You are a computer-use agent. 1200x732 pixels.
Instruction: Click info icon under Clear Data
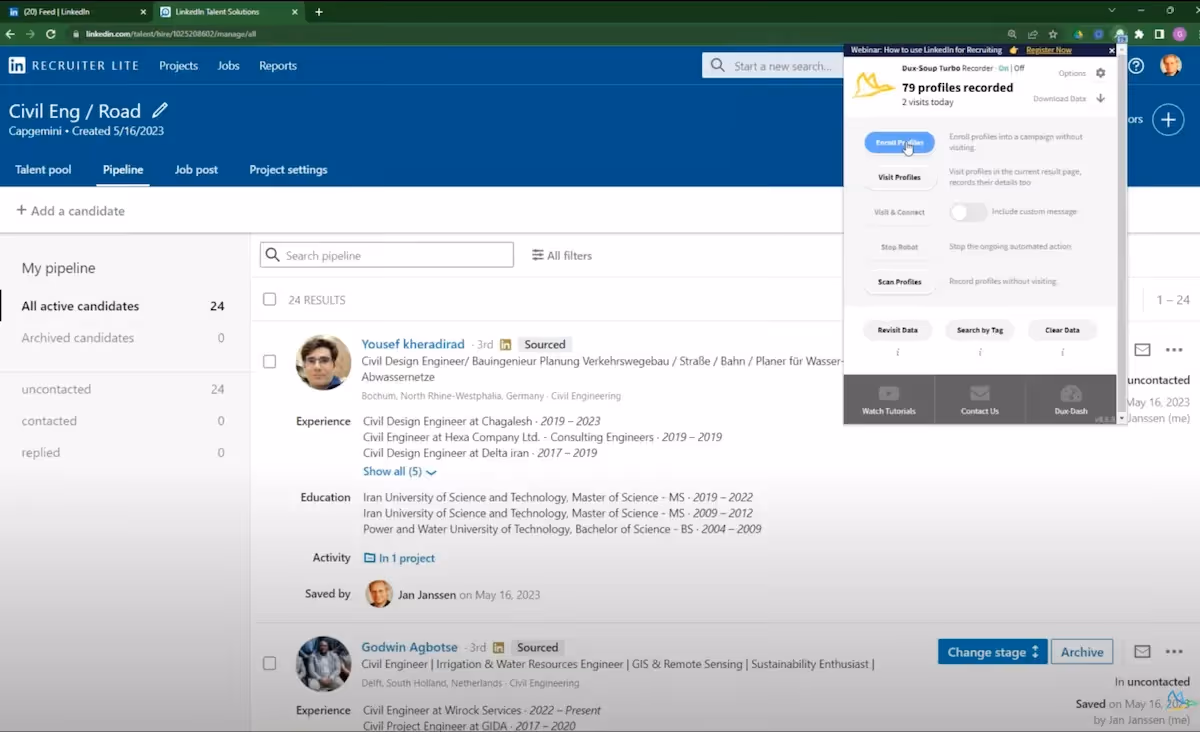pos(1062,352)
